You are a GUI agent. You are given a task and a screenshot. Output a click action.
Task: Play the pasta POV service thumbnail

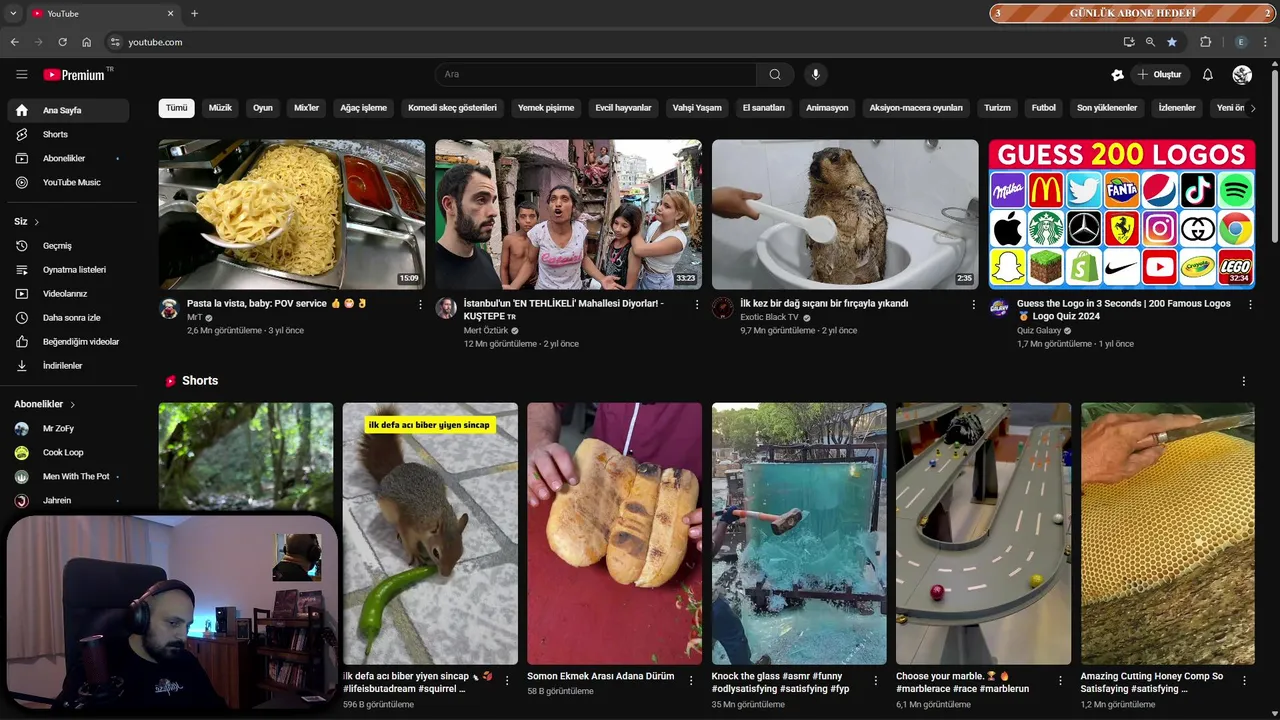click(x=292, y=214)
